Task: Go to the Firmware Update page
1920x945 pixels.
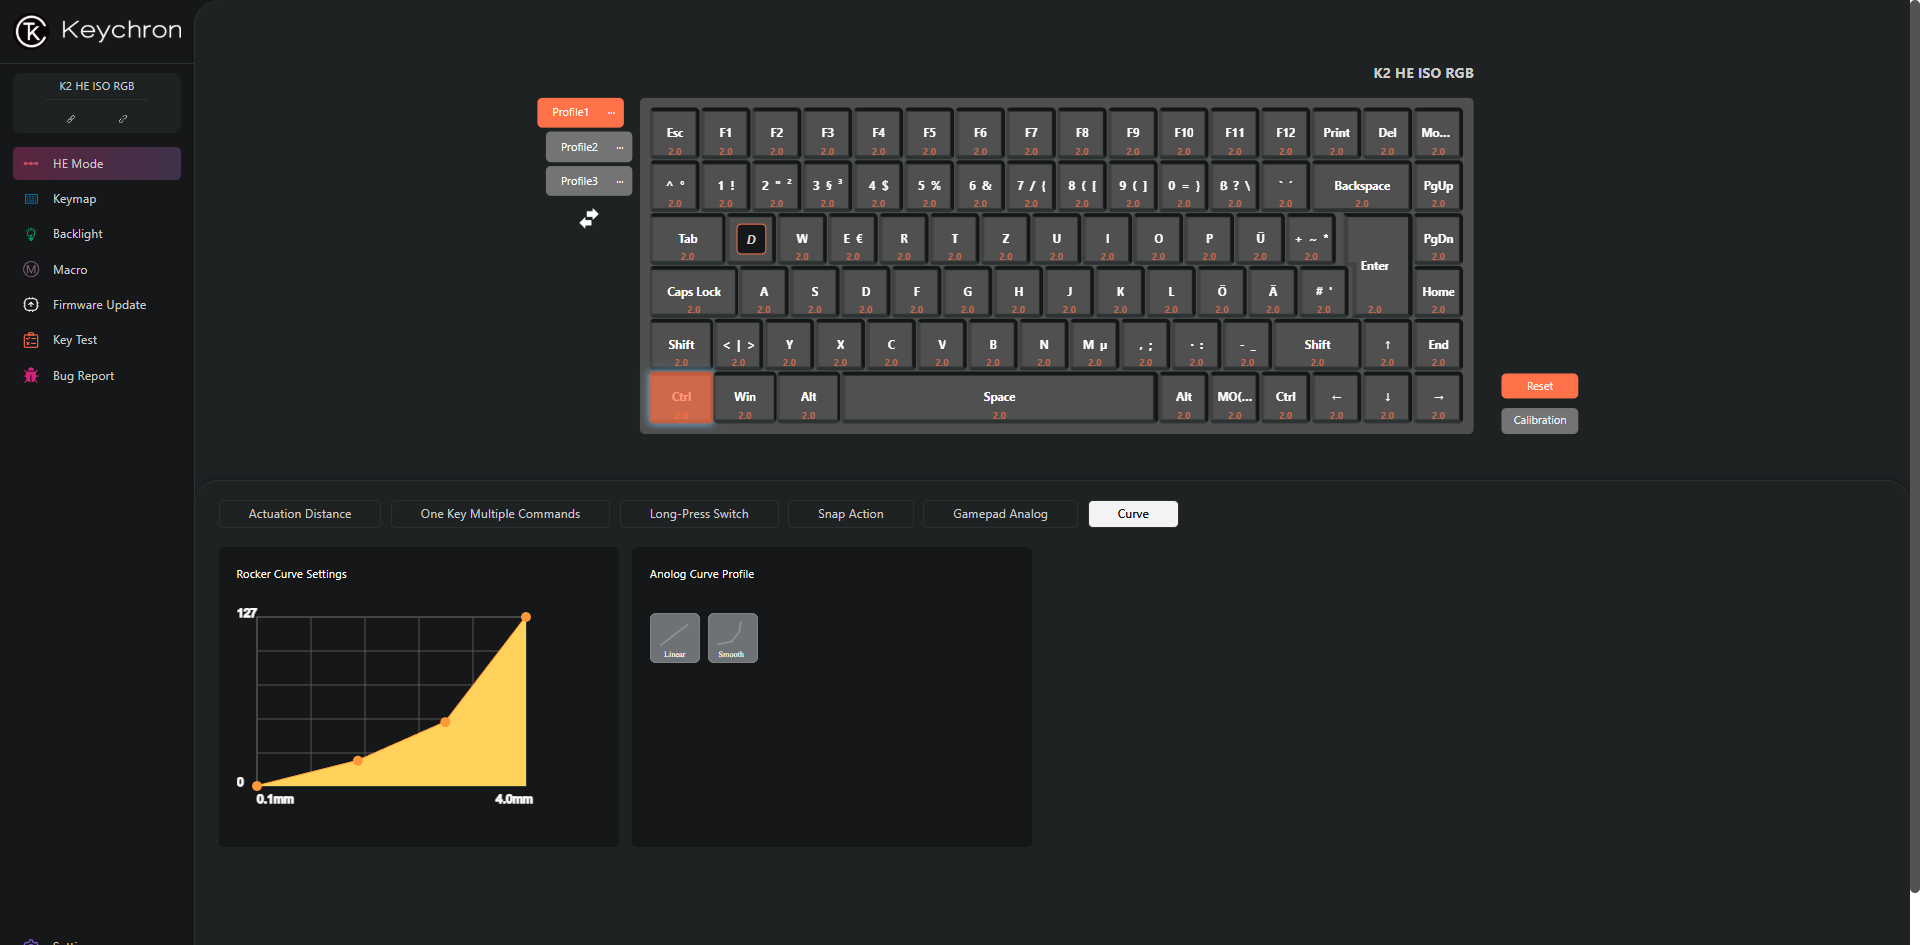Action: pos(97,305)
